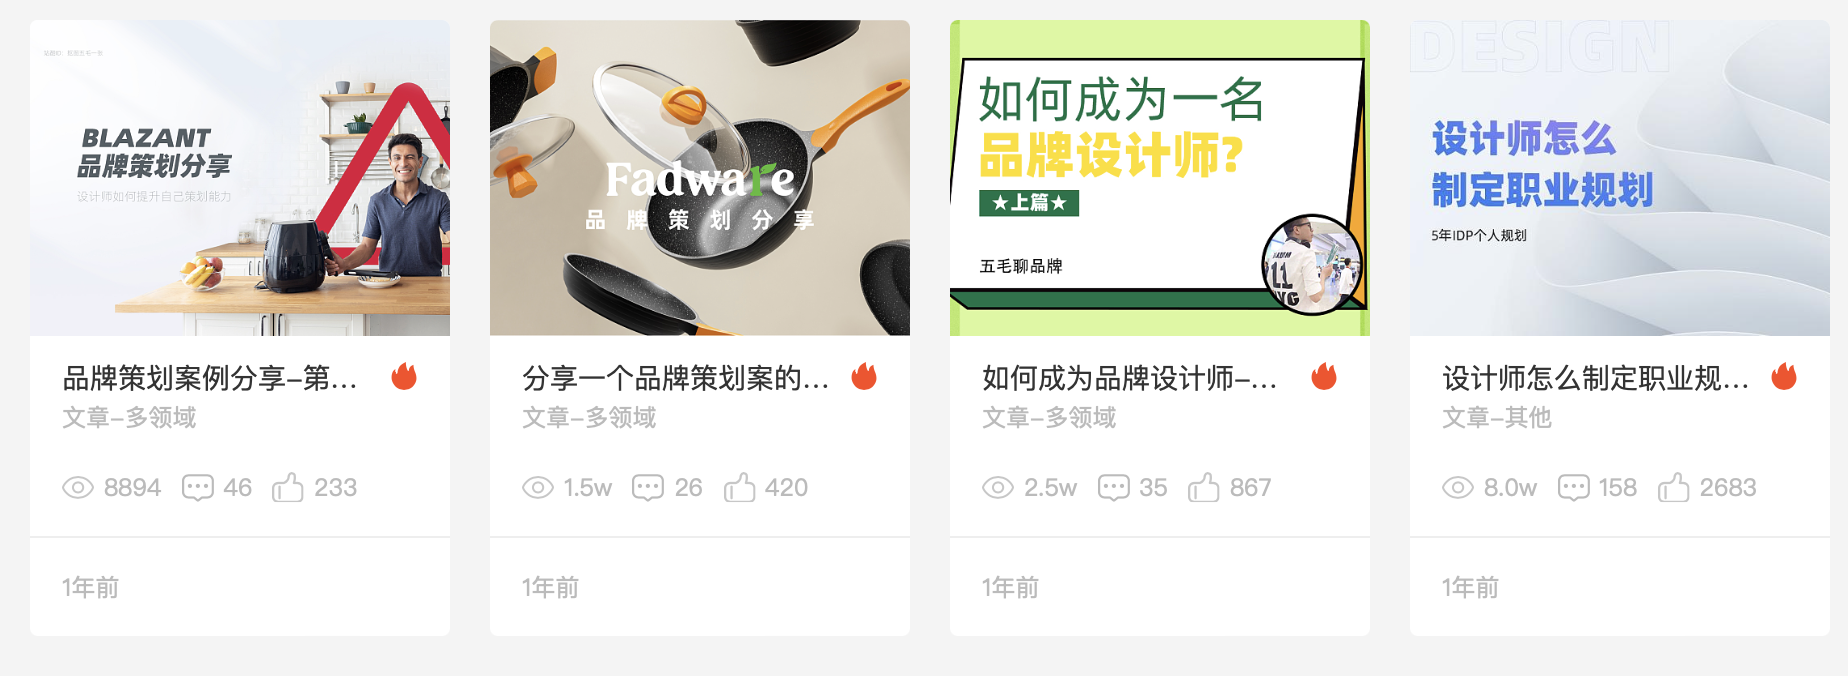Click the flame icon beside the Fadware article title
1848x676 pixels.
[864, 377]
